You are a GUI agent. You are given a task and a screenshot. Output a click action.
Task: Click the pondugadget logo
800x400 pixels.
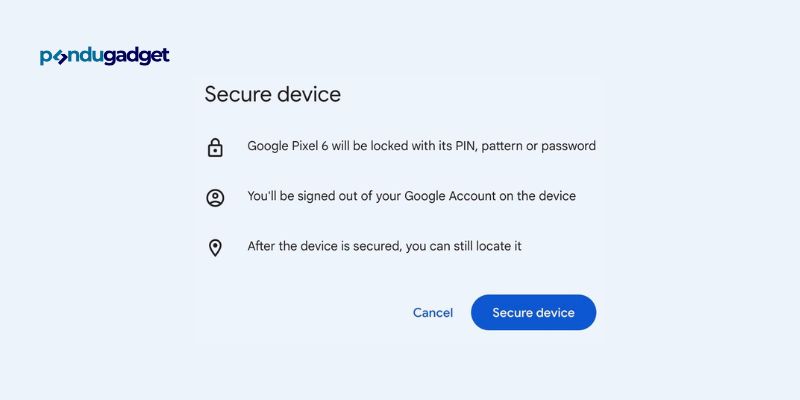click(105, 56)
